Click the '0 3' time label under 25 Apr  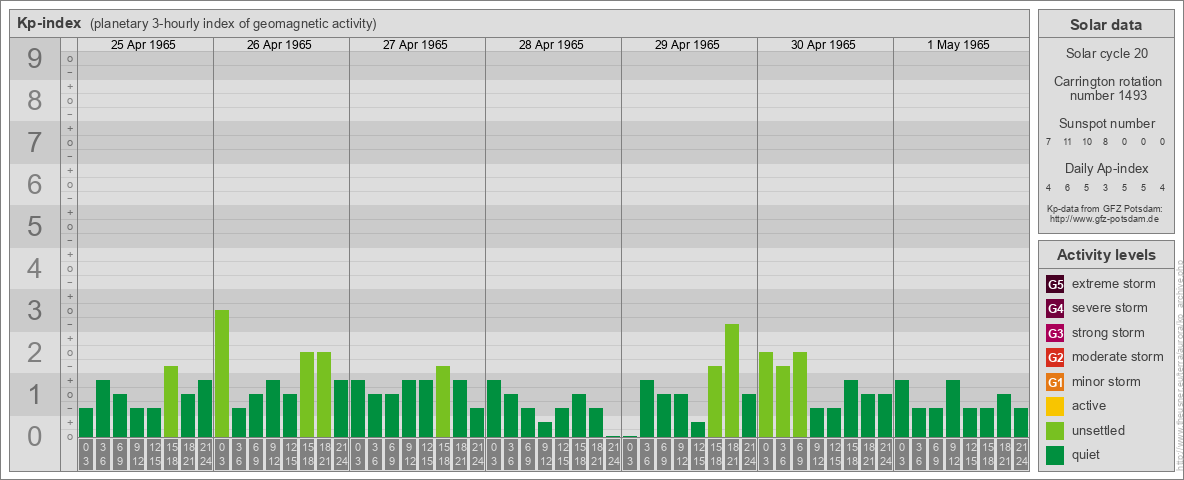[x=86, y=454]
